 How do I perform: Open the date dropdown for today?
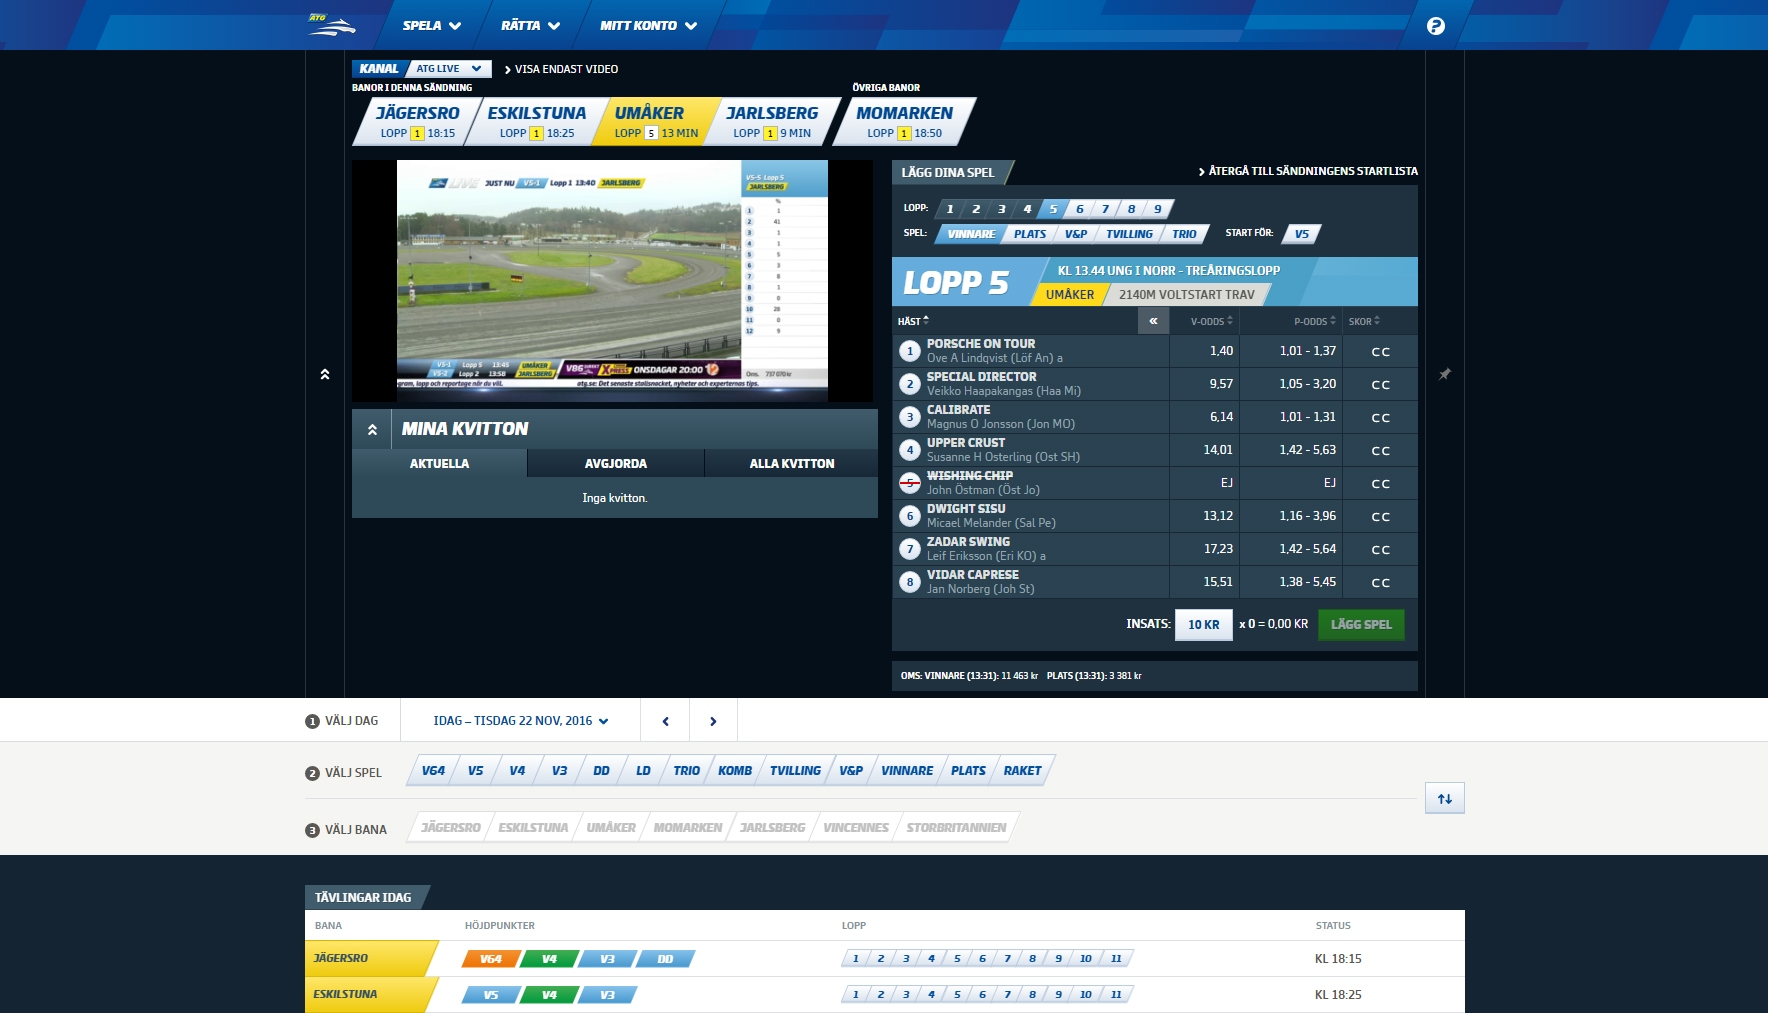tap(520, 721)
